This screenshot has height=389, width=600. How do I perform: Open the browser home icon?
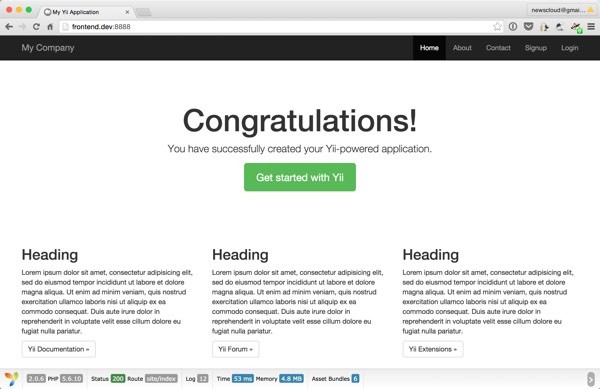(x=50, y=27)
